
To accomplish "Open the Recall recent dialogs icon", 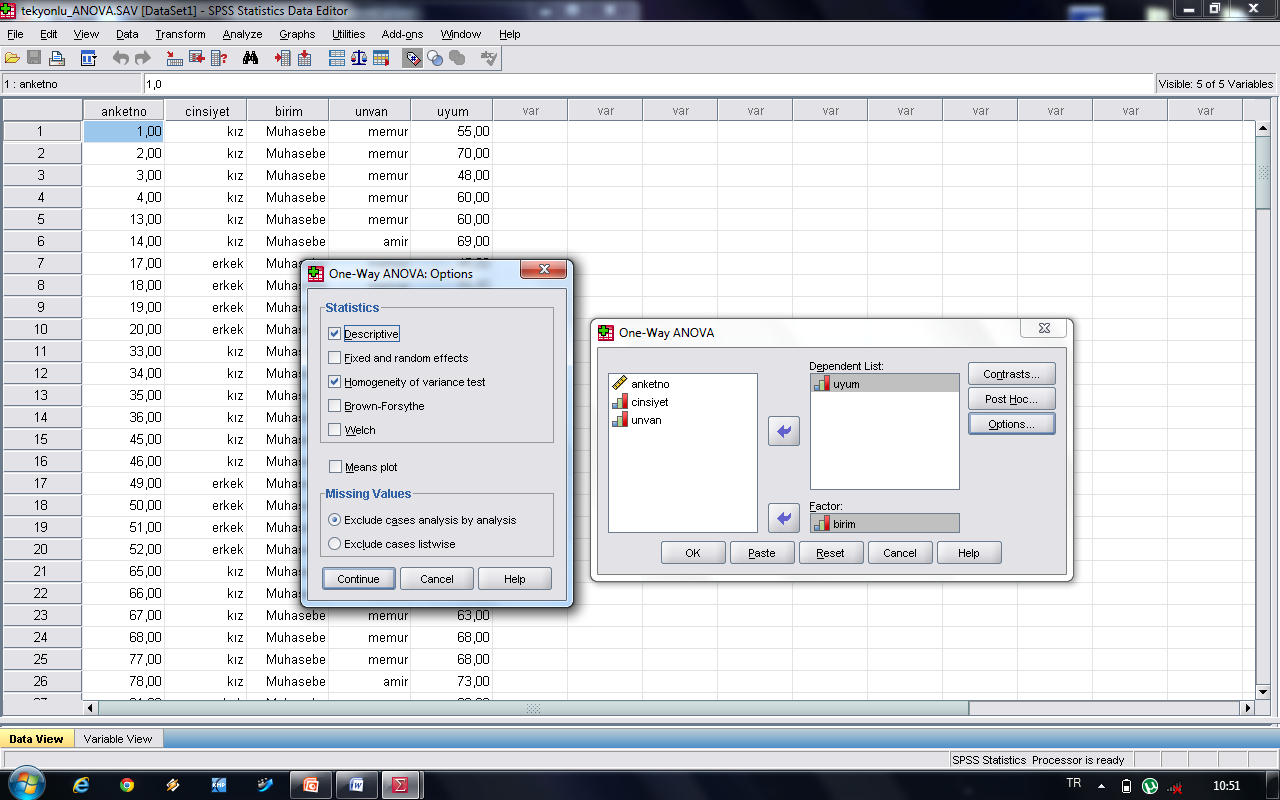I will point(88,59).
